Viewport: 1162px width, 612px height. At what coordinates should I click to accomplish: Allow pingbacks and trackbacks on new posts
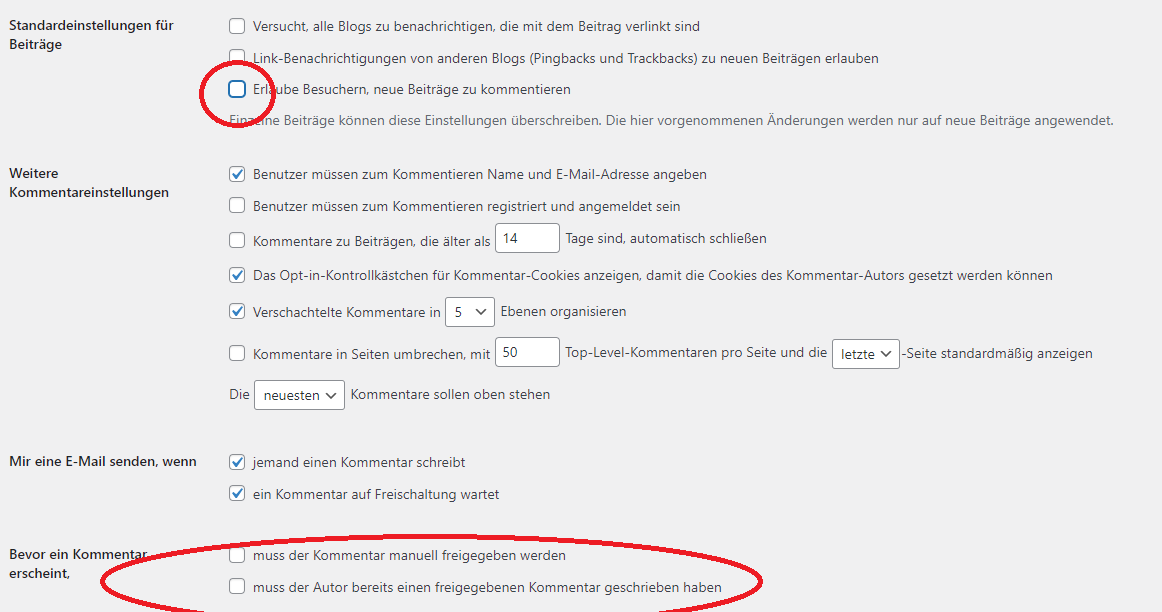pyautogui.click(x=237, y=58)
